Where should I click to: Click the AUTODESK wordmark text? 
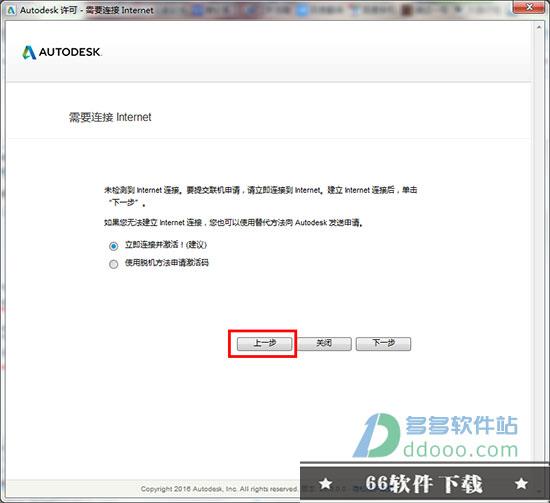(x=70, y=52)
